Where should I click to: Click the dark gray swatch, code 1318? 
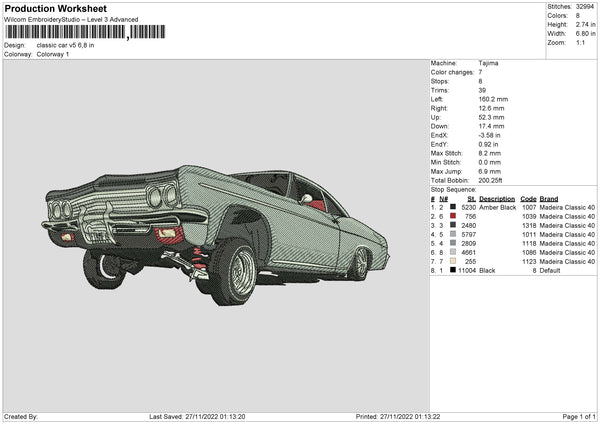tap(453, 225)
